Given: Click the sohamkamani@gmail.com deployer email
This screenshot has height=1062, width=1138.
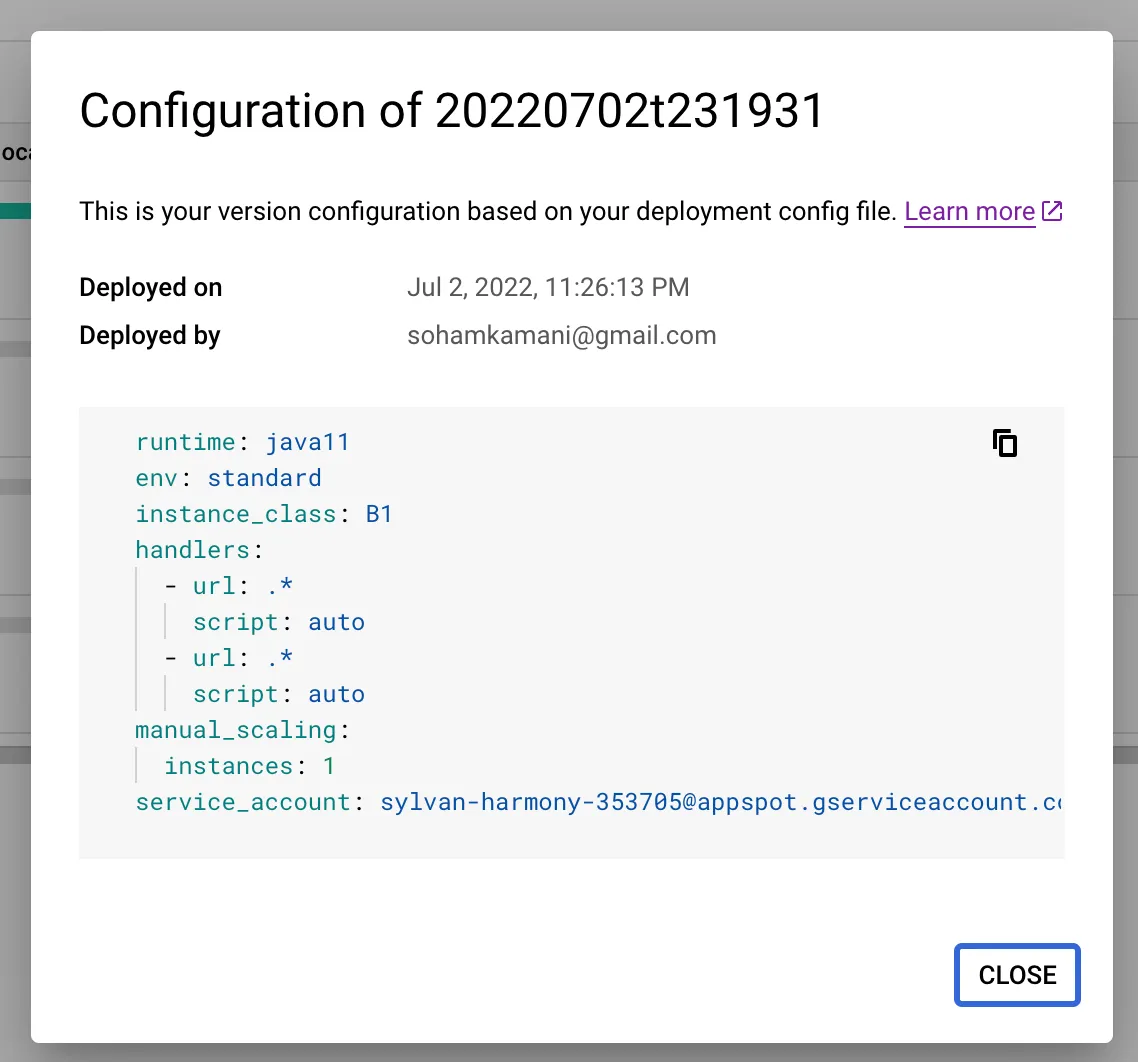Looking at the screenshot, I should (x=561, y=335).
